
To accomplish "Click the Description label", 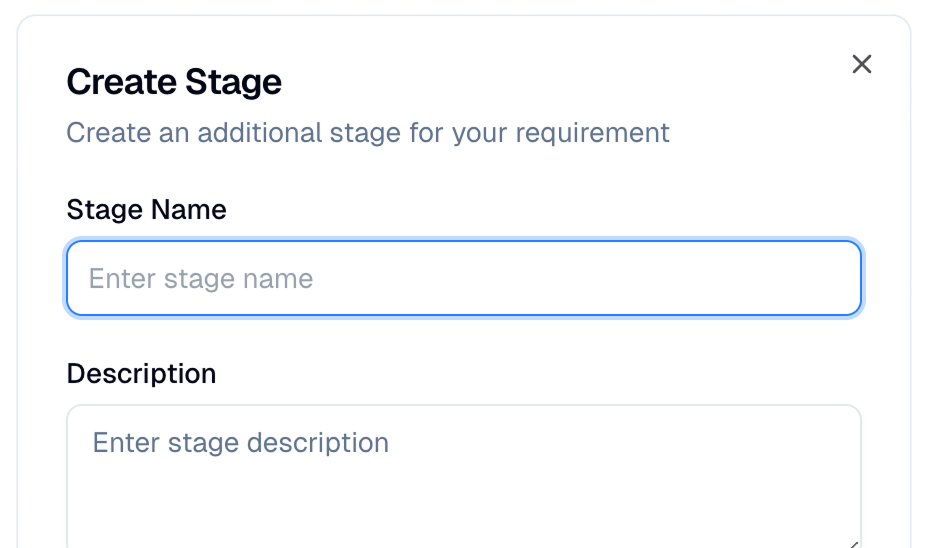I will pyautogui.click(x=141, y=373).
